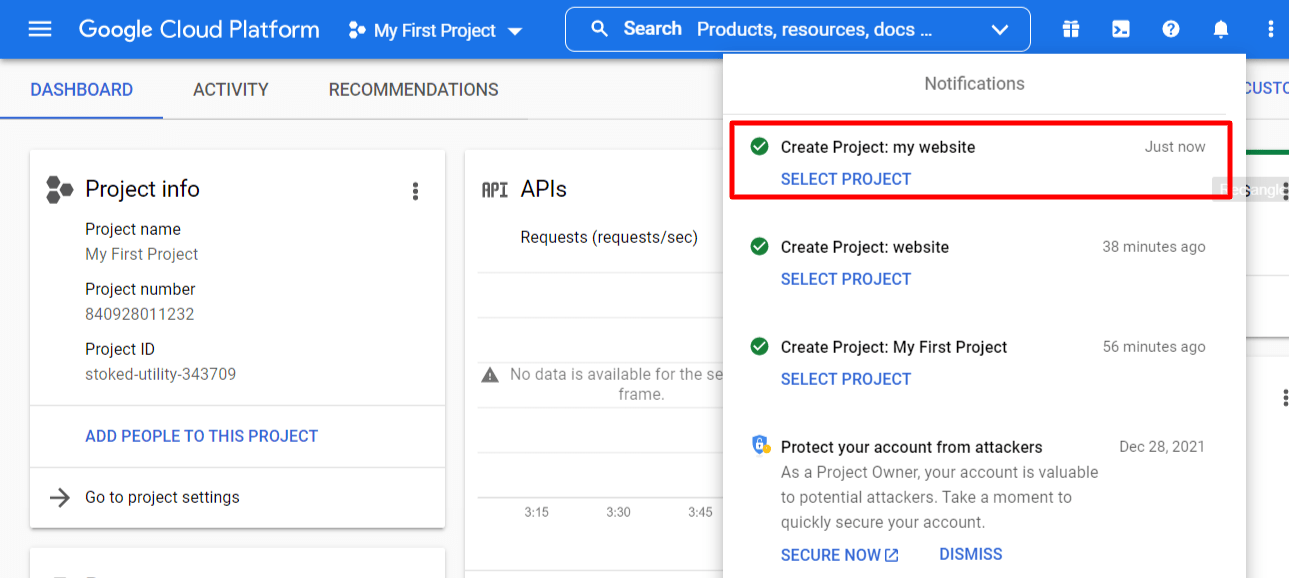Open the help question mark icon
This screenshot has width=1289, height=578.
(x=1171, y=29)
